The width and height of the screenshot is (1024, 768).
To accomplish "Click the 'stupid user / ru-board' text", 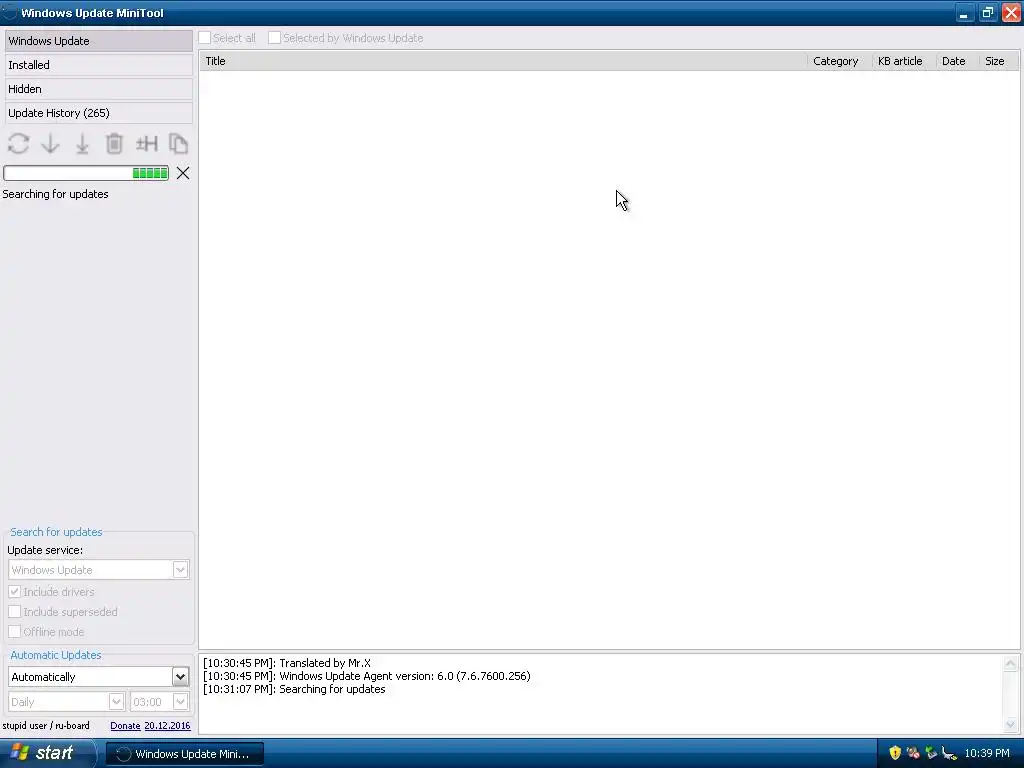I will point(46,726).
